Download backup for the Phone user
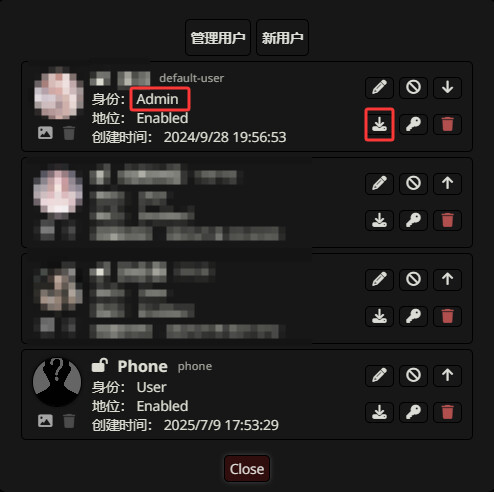Screen dimensions: 494x492 [380, 412]
